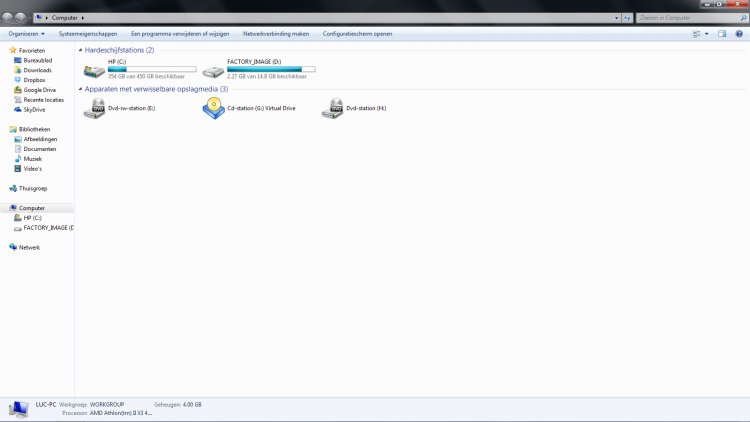This screenshot has height=422, width=750.
Task: Open Dvd-station (H:) drive
Action: 332,109
